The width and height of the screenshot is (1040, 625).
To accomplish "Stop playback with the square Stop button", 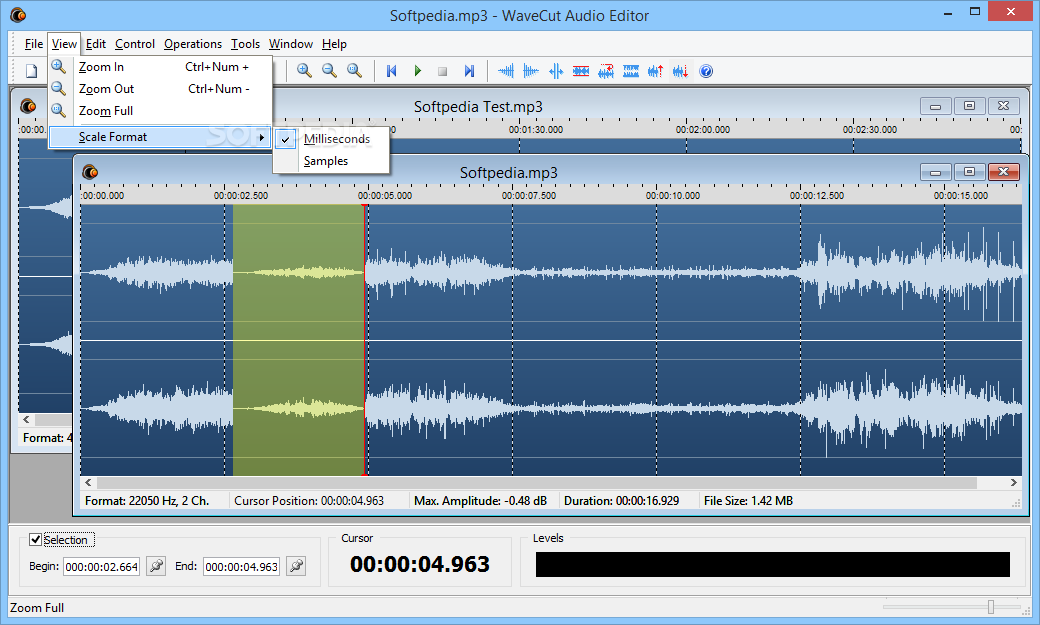I will [442, 71].
